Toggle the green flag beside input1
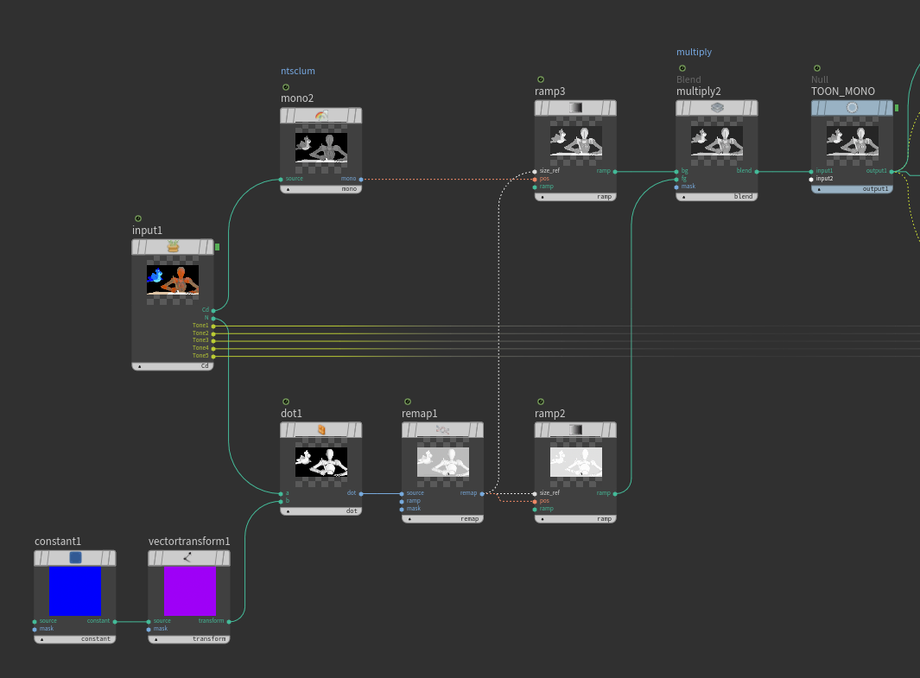Viewport: 920px width, 678px height. pyautogui.click(x=217, y=246)
